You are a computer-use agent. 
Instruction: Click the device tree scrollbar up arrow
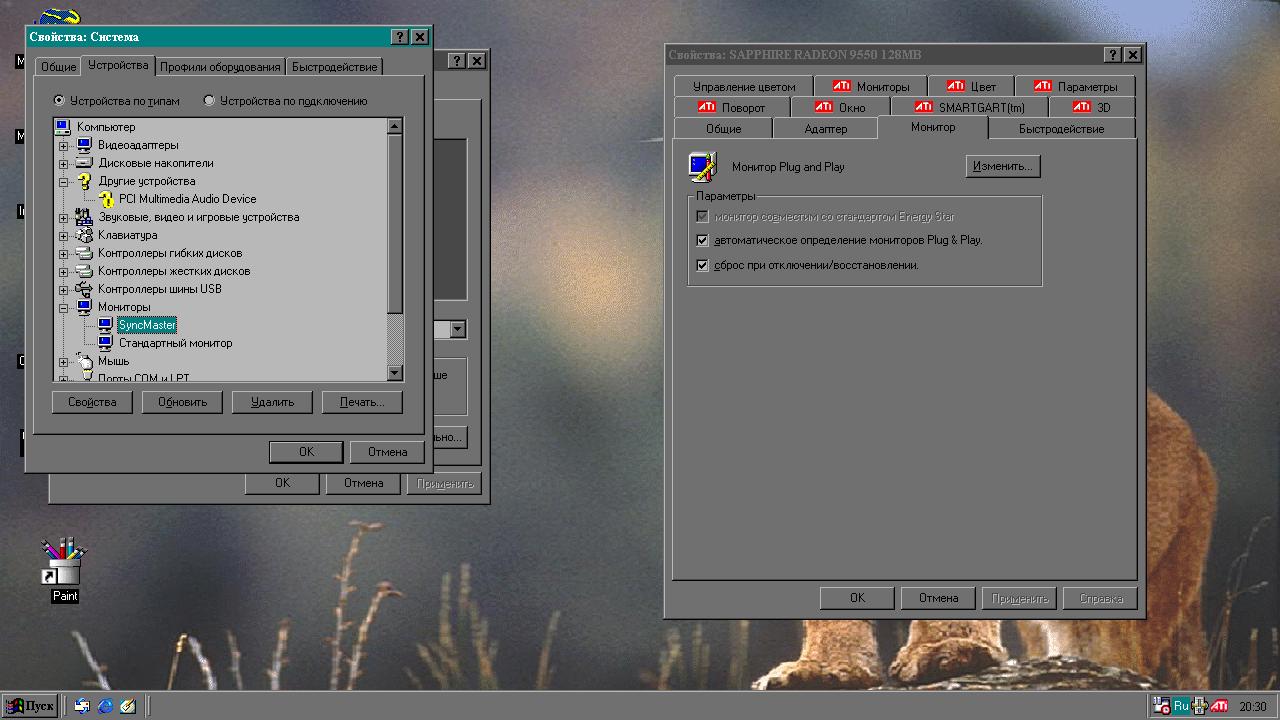point(394,126)
